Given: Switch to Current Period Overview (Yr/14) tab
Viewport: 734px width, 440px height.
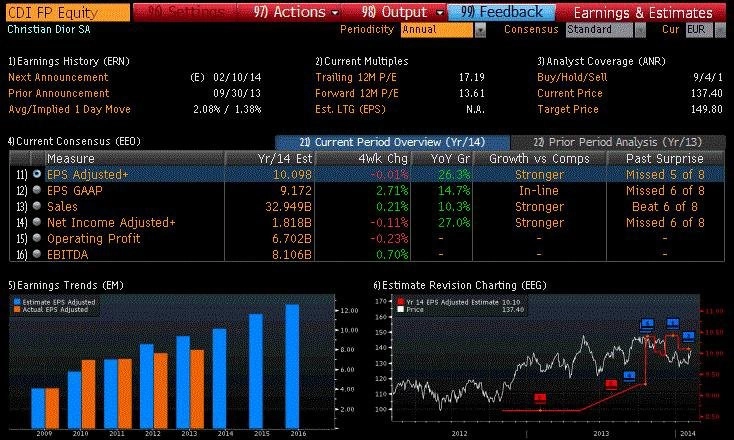Looking at the screenshot, I should (392, 142).
